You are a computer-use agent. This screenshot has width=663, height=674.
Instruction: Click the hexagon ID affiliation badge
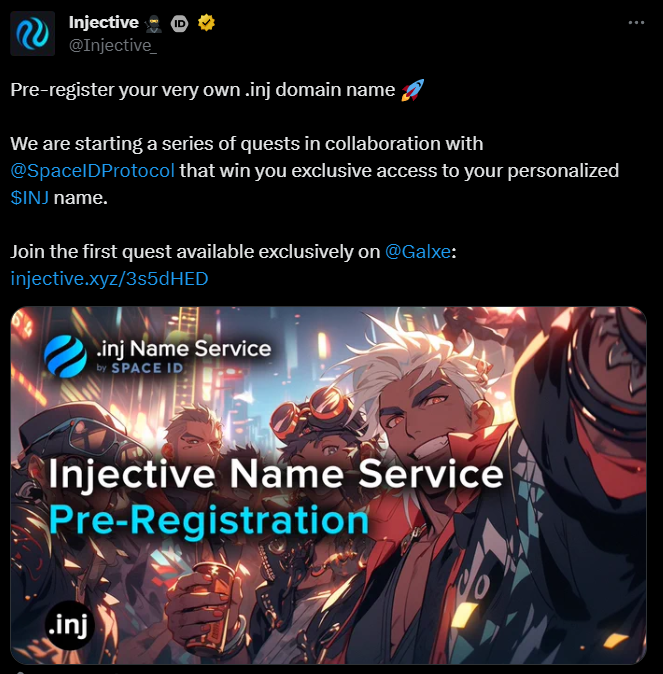[180, 24]
